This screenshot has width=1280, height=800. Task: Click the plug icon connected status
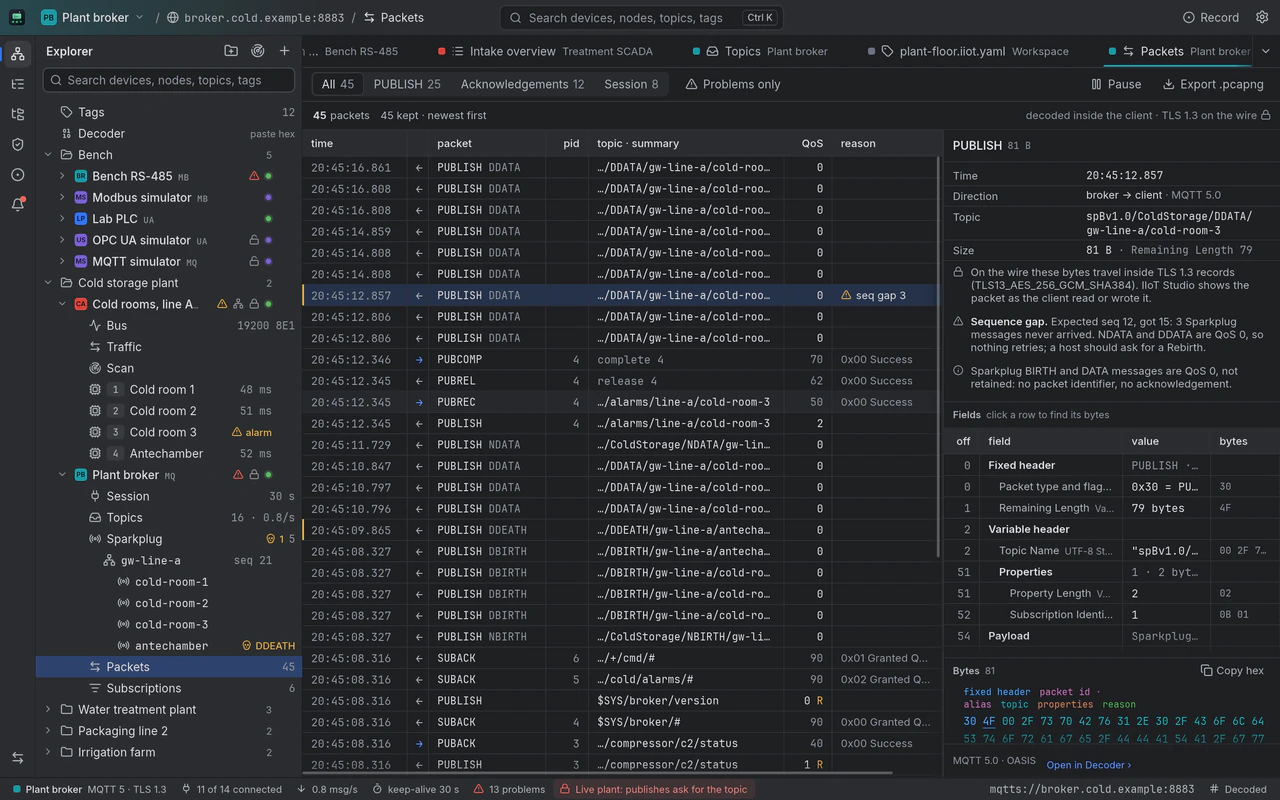pos(232,789)
